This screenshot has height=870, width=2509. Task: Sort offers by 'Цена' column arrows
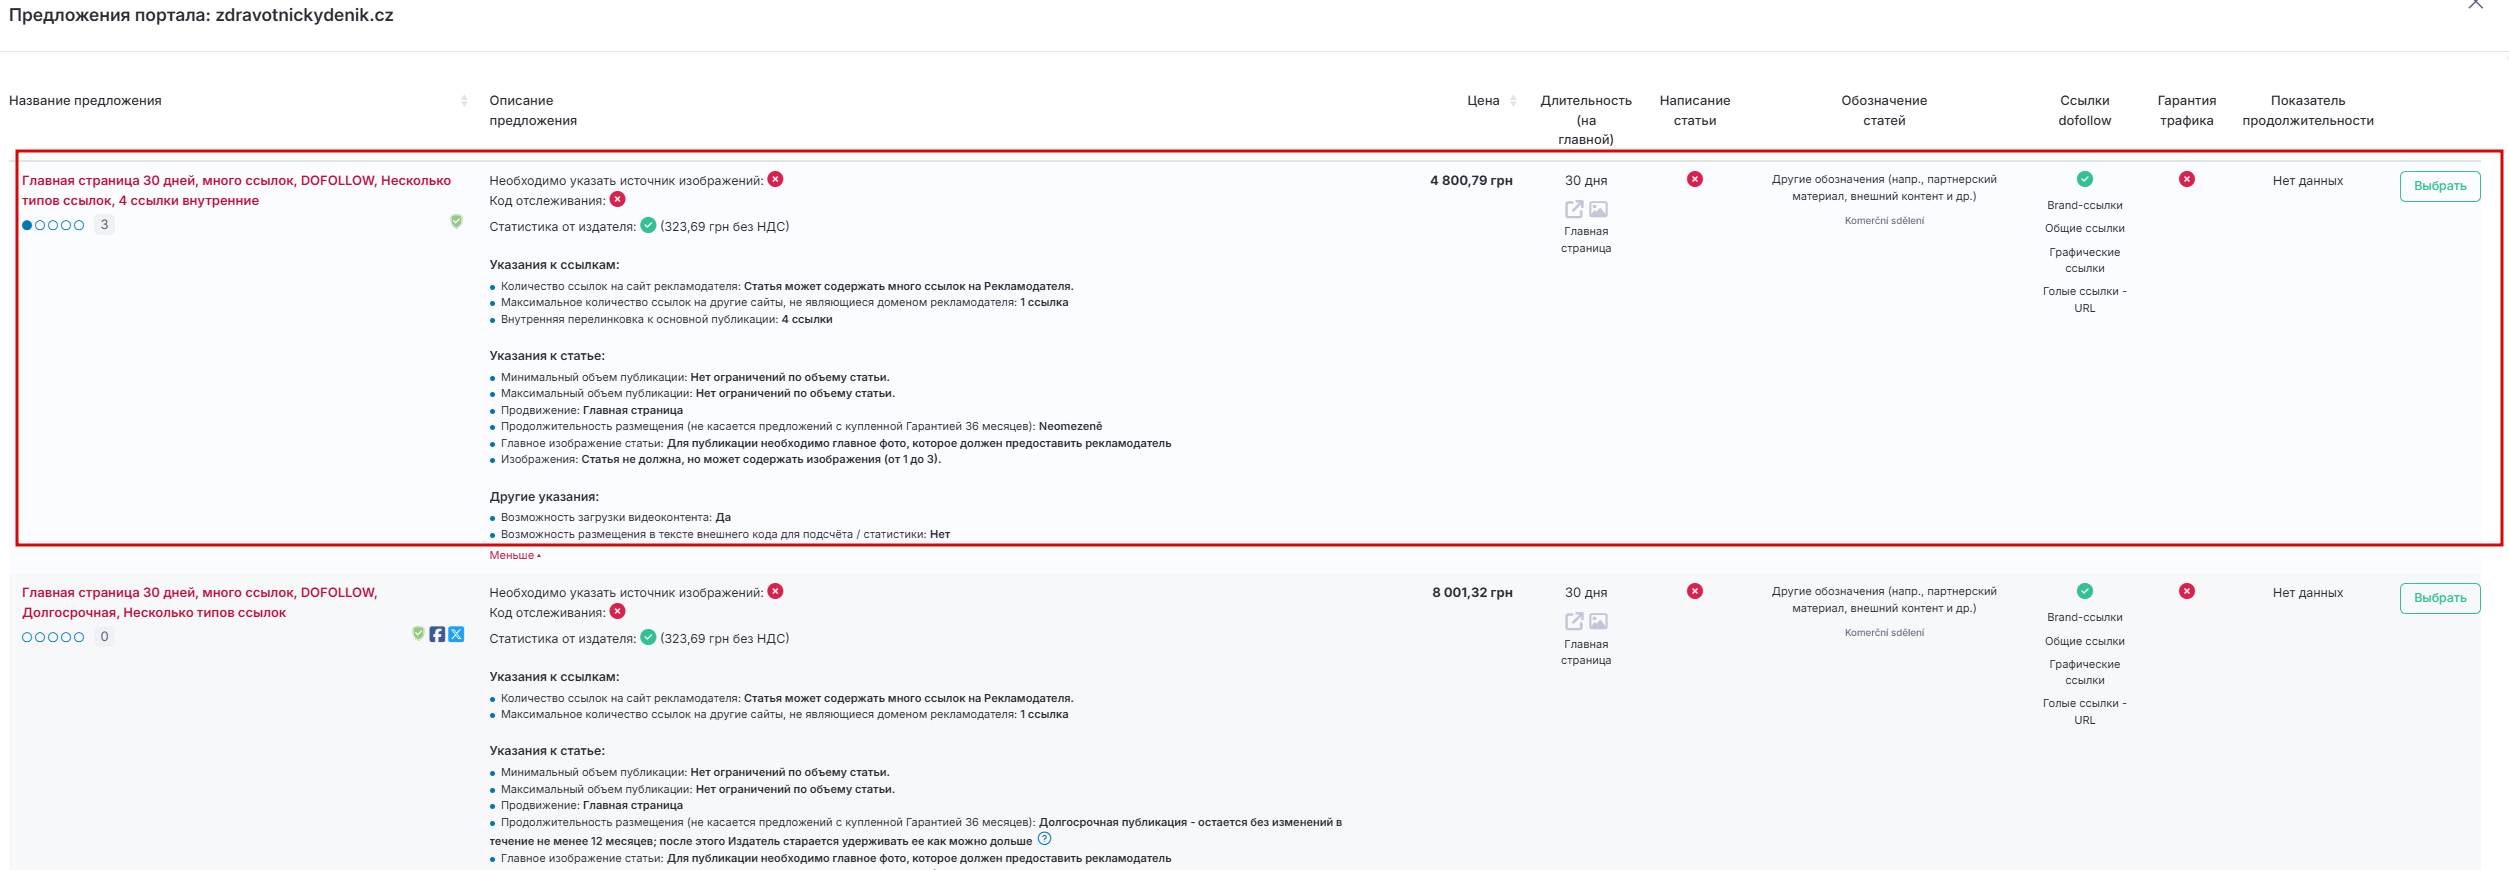pyautogui.click(x=1513, y=100)
